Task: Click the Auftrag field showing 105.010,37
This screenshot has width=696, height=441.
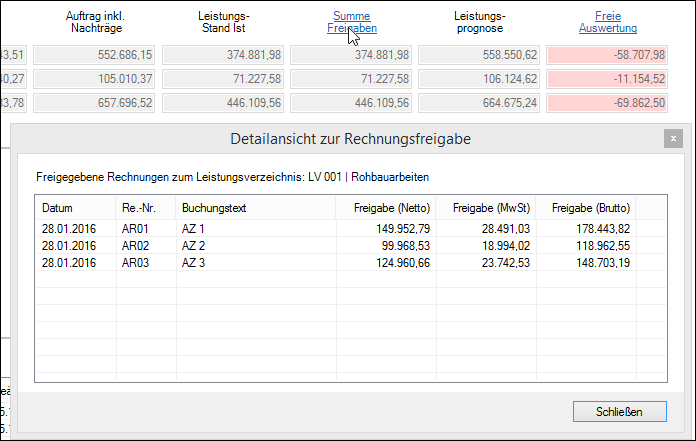Action: pos(94,79)
